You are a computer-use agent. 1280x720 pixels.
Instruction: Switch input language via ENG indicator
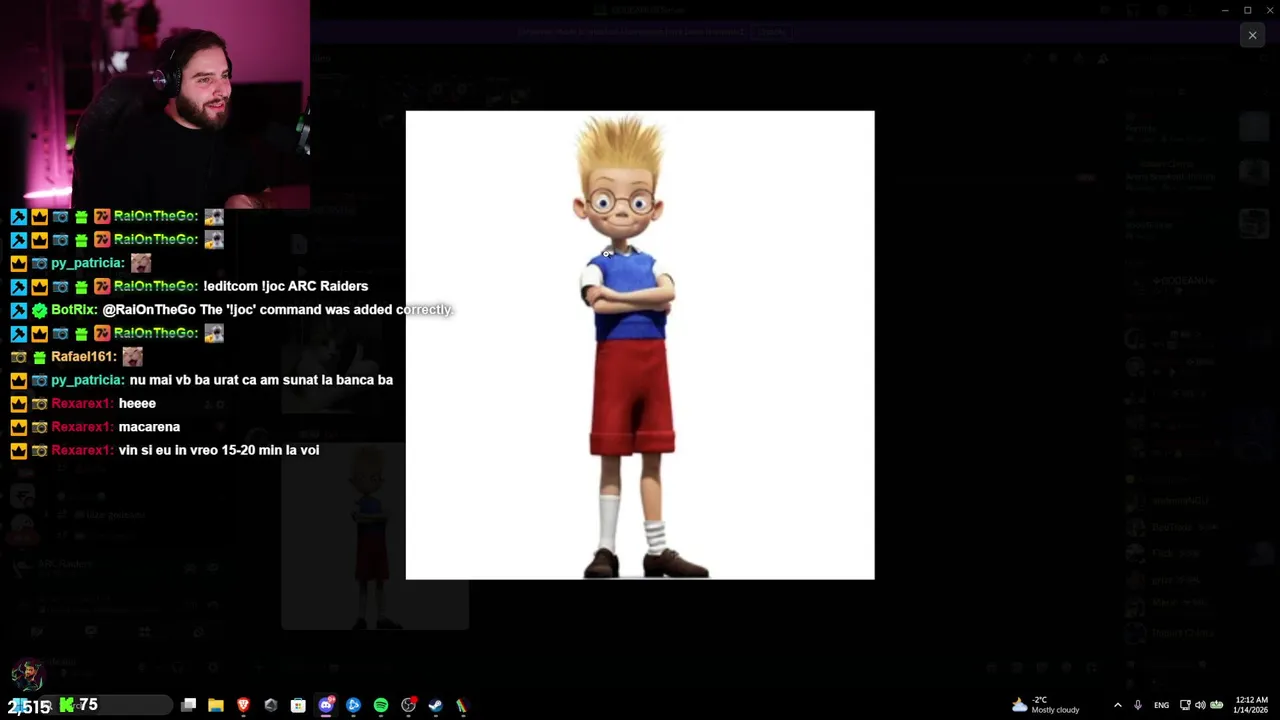(x=1161, y=705)
